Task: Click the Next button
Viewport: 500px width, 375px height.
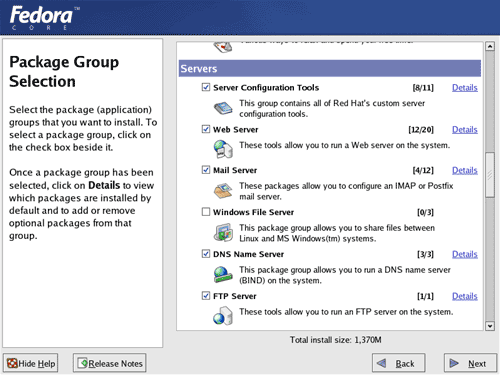Action: [470, 363]
